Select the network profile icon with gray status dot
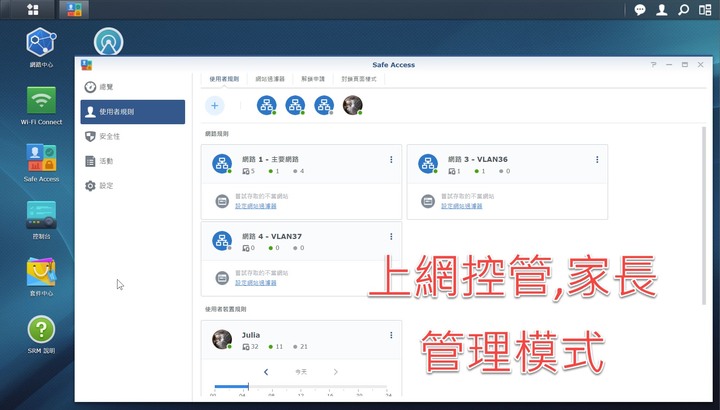Image resolution: width=720 pixels, height=410 pixels. coord(324,106)
